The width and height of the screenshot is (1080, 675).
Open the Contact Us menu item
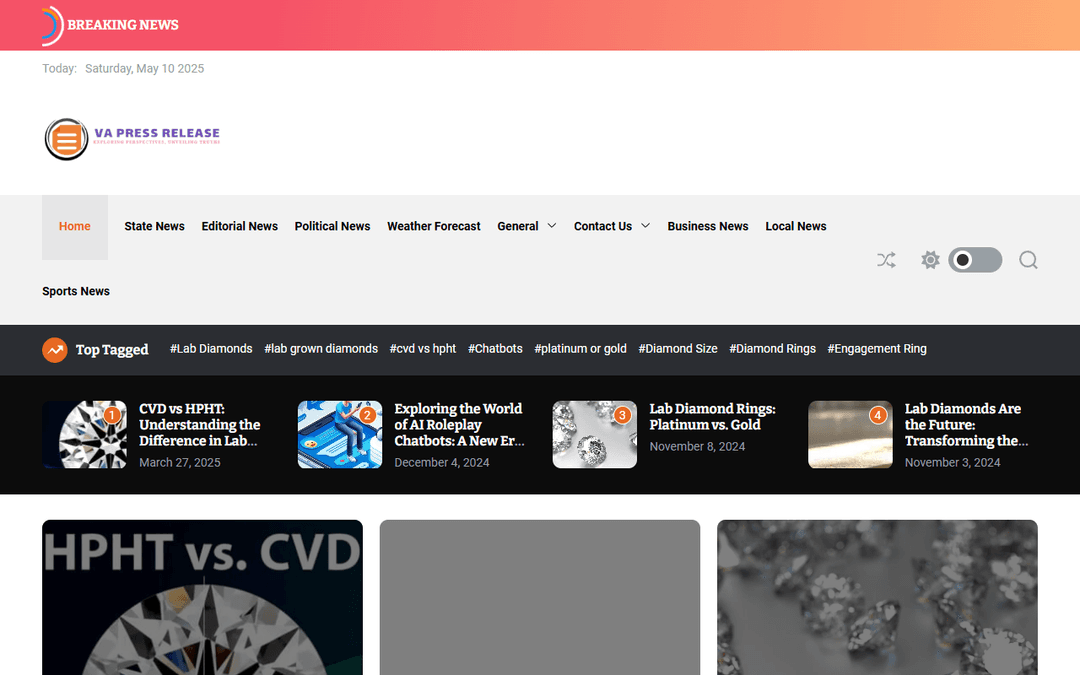click(x=603, y=227)
